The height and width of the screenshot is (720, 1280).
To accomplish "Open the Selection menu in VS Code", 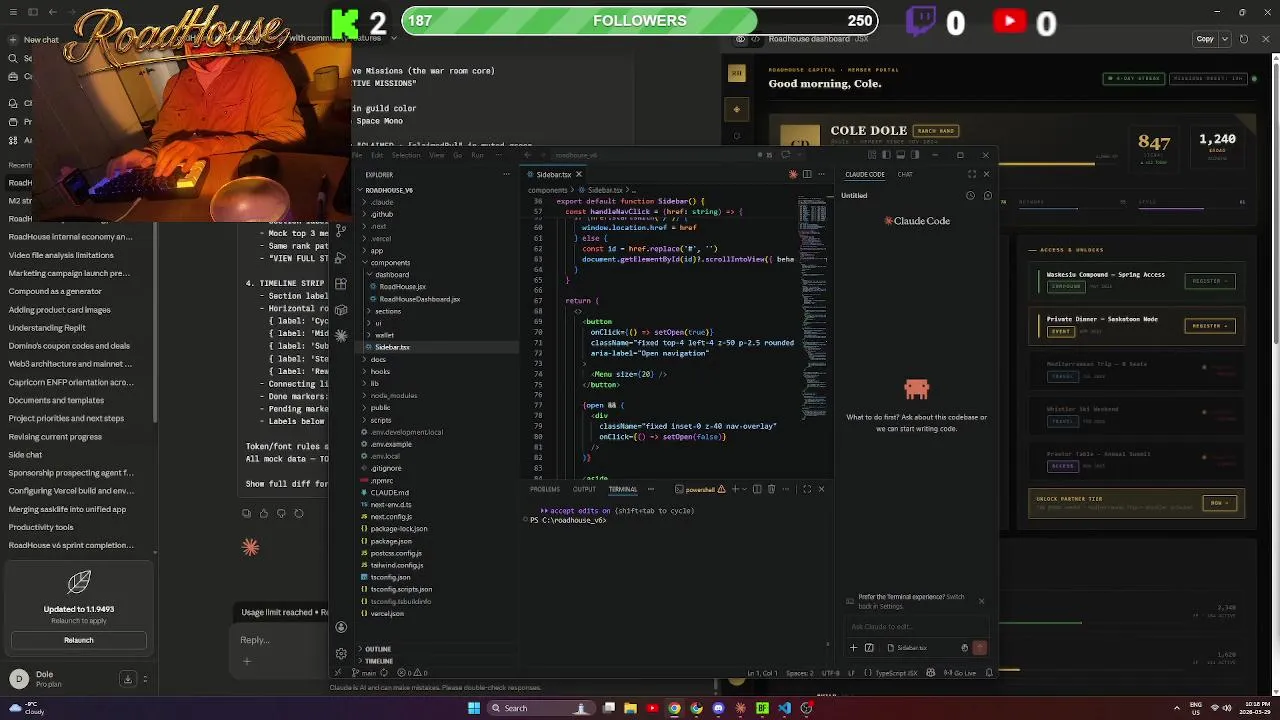I will pos(406,155).
